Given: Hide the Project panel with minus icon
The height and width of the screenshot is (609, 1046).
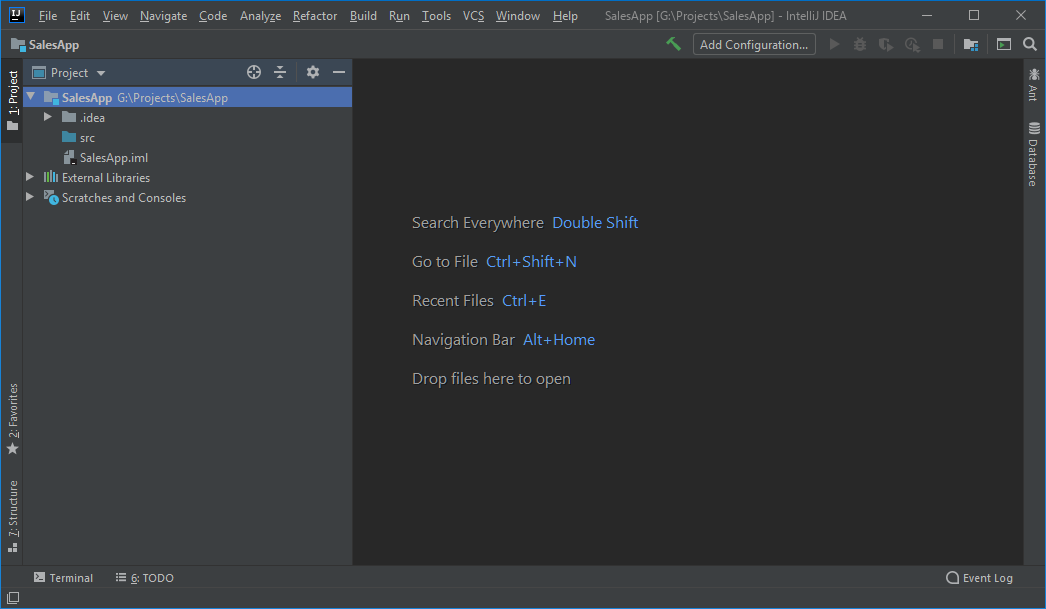Looking at the screenshot, I should (x=339, y=72).
